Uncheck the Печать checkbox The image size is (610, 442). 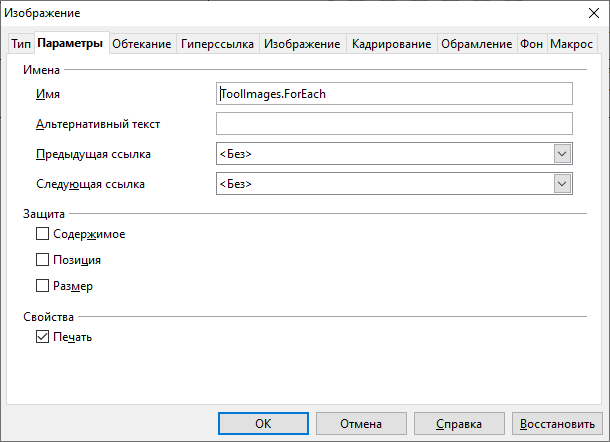coord(42,337)
